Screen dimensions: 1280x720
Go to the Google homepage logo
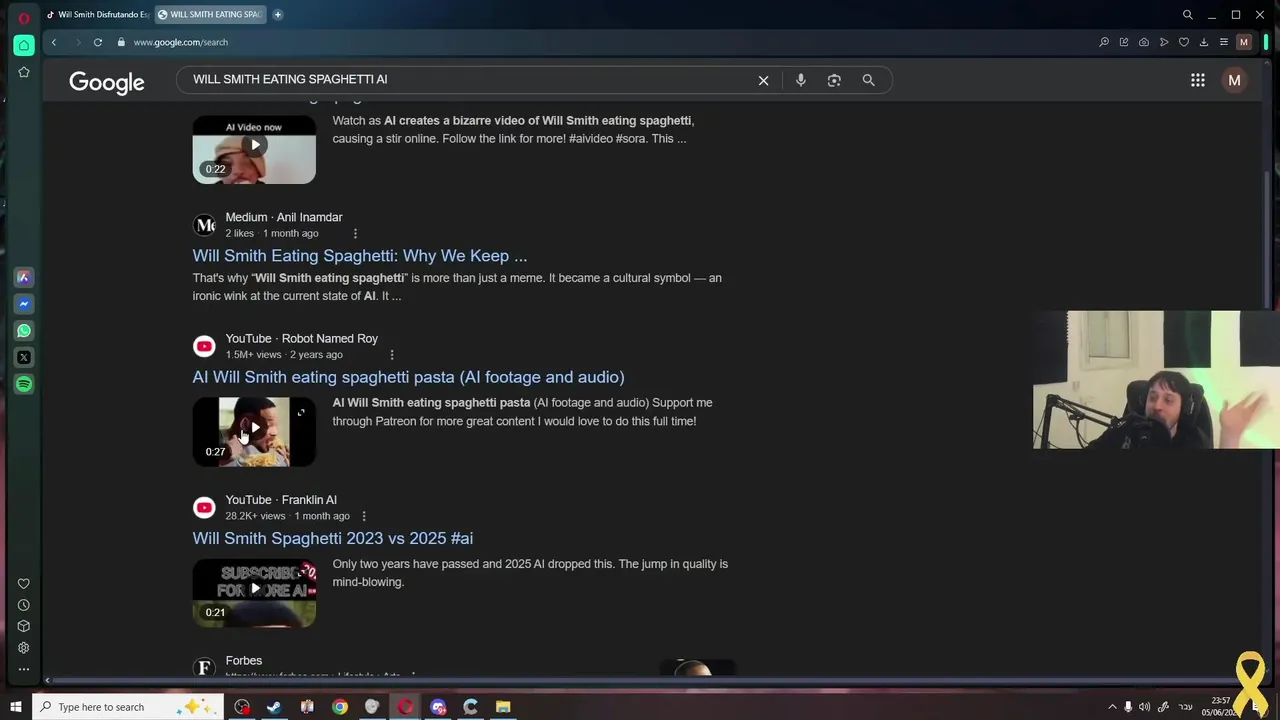pyautogui.click(x=107, y=82)
